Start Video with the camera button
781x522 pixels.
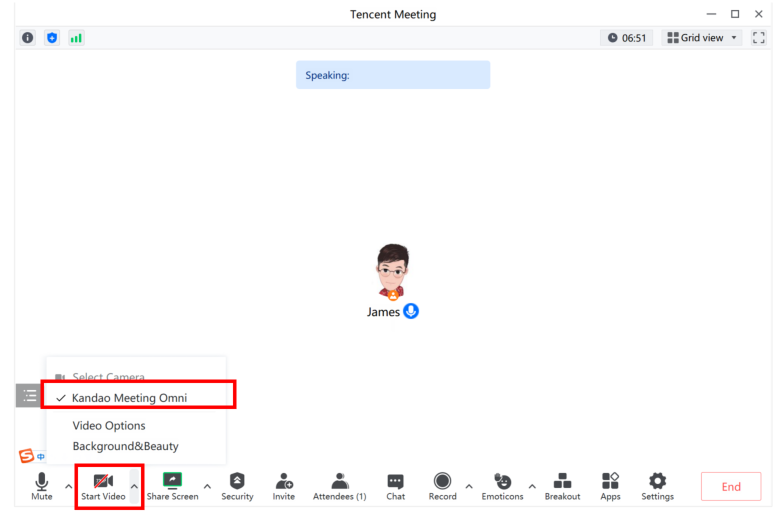tap(103, 486)
